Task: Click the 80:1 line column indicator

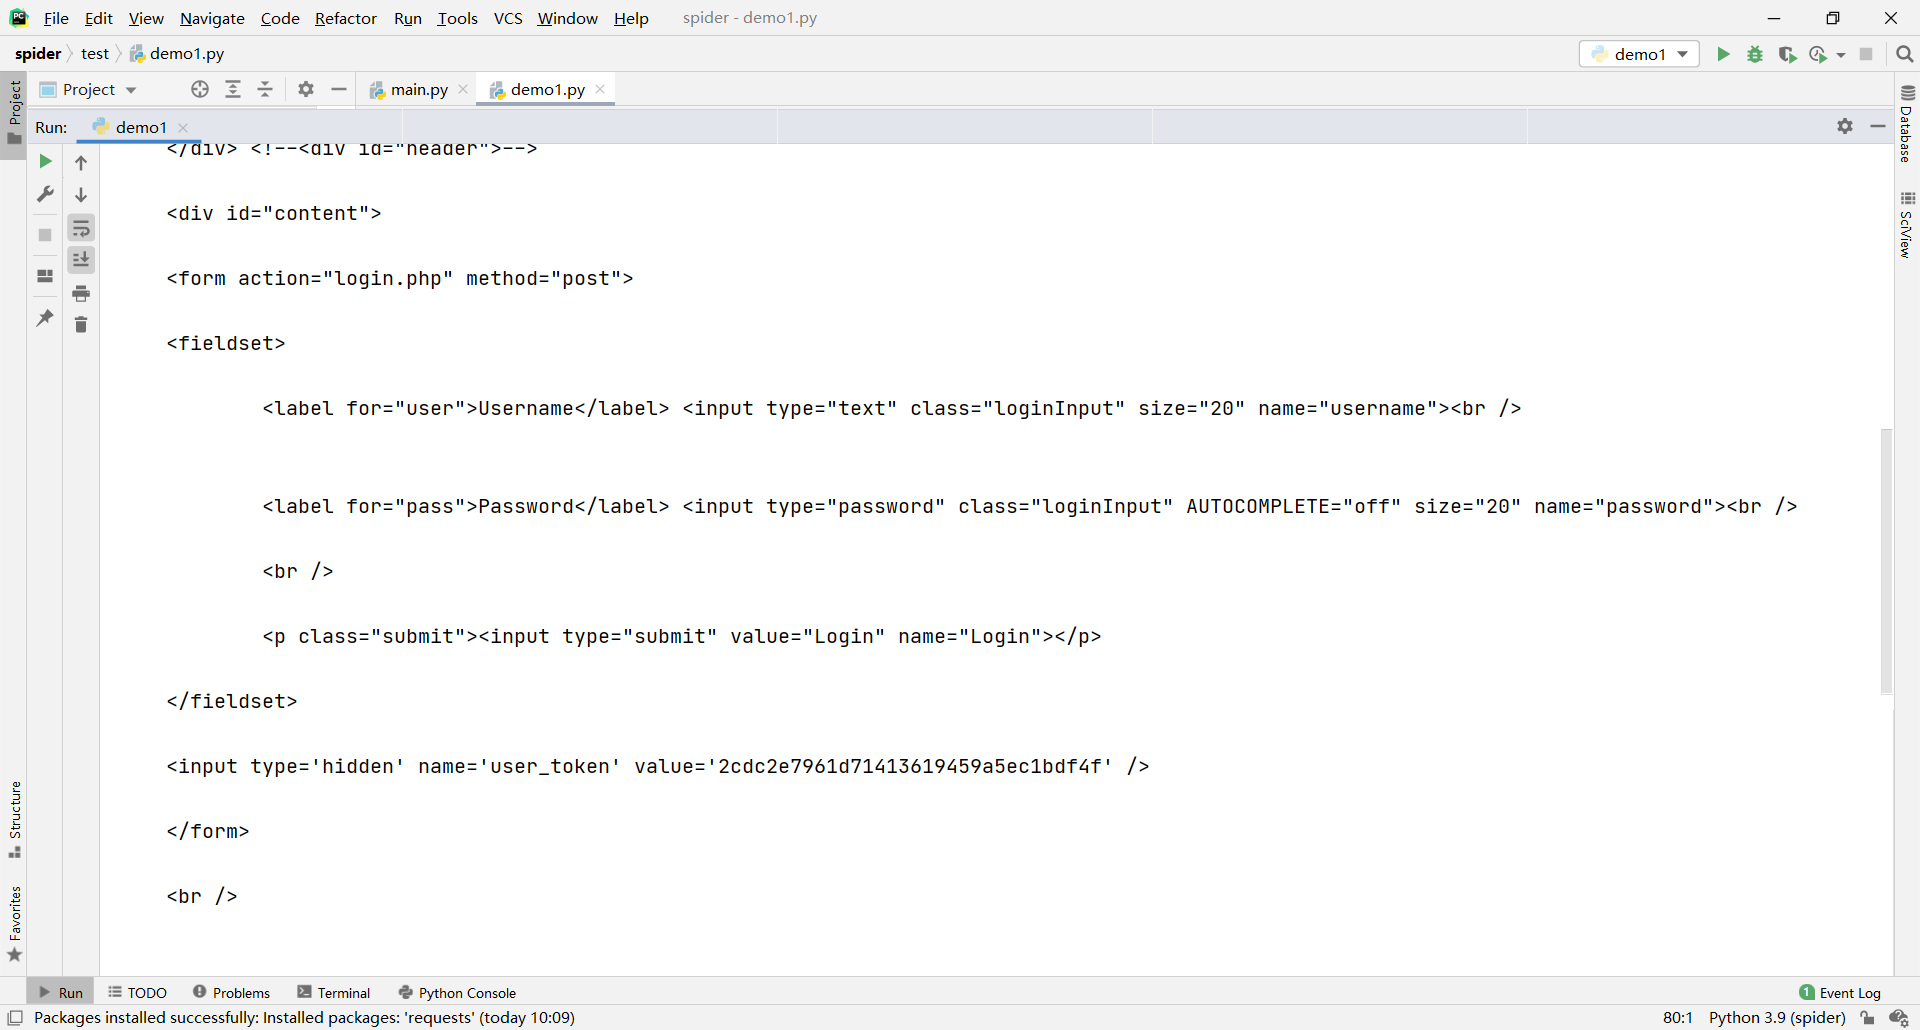Action: point(1678,1017)
